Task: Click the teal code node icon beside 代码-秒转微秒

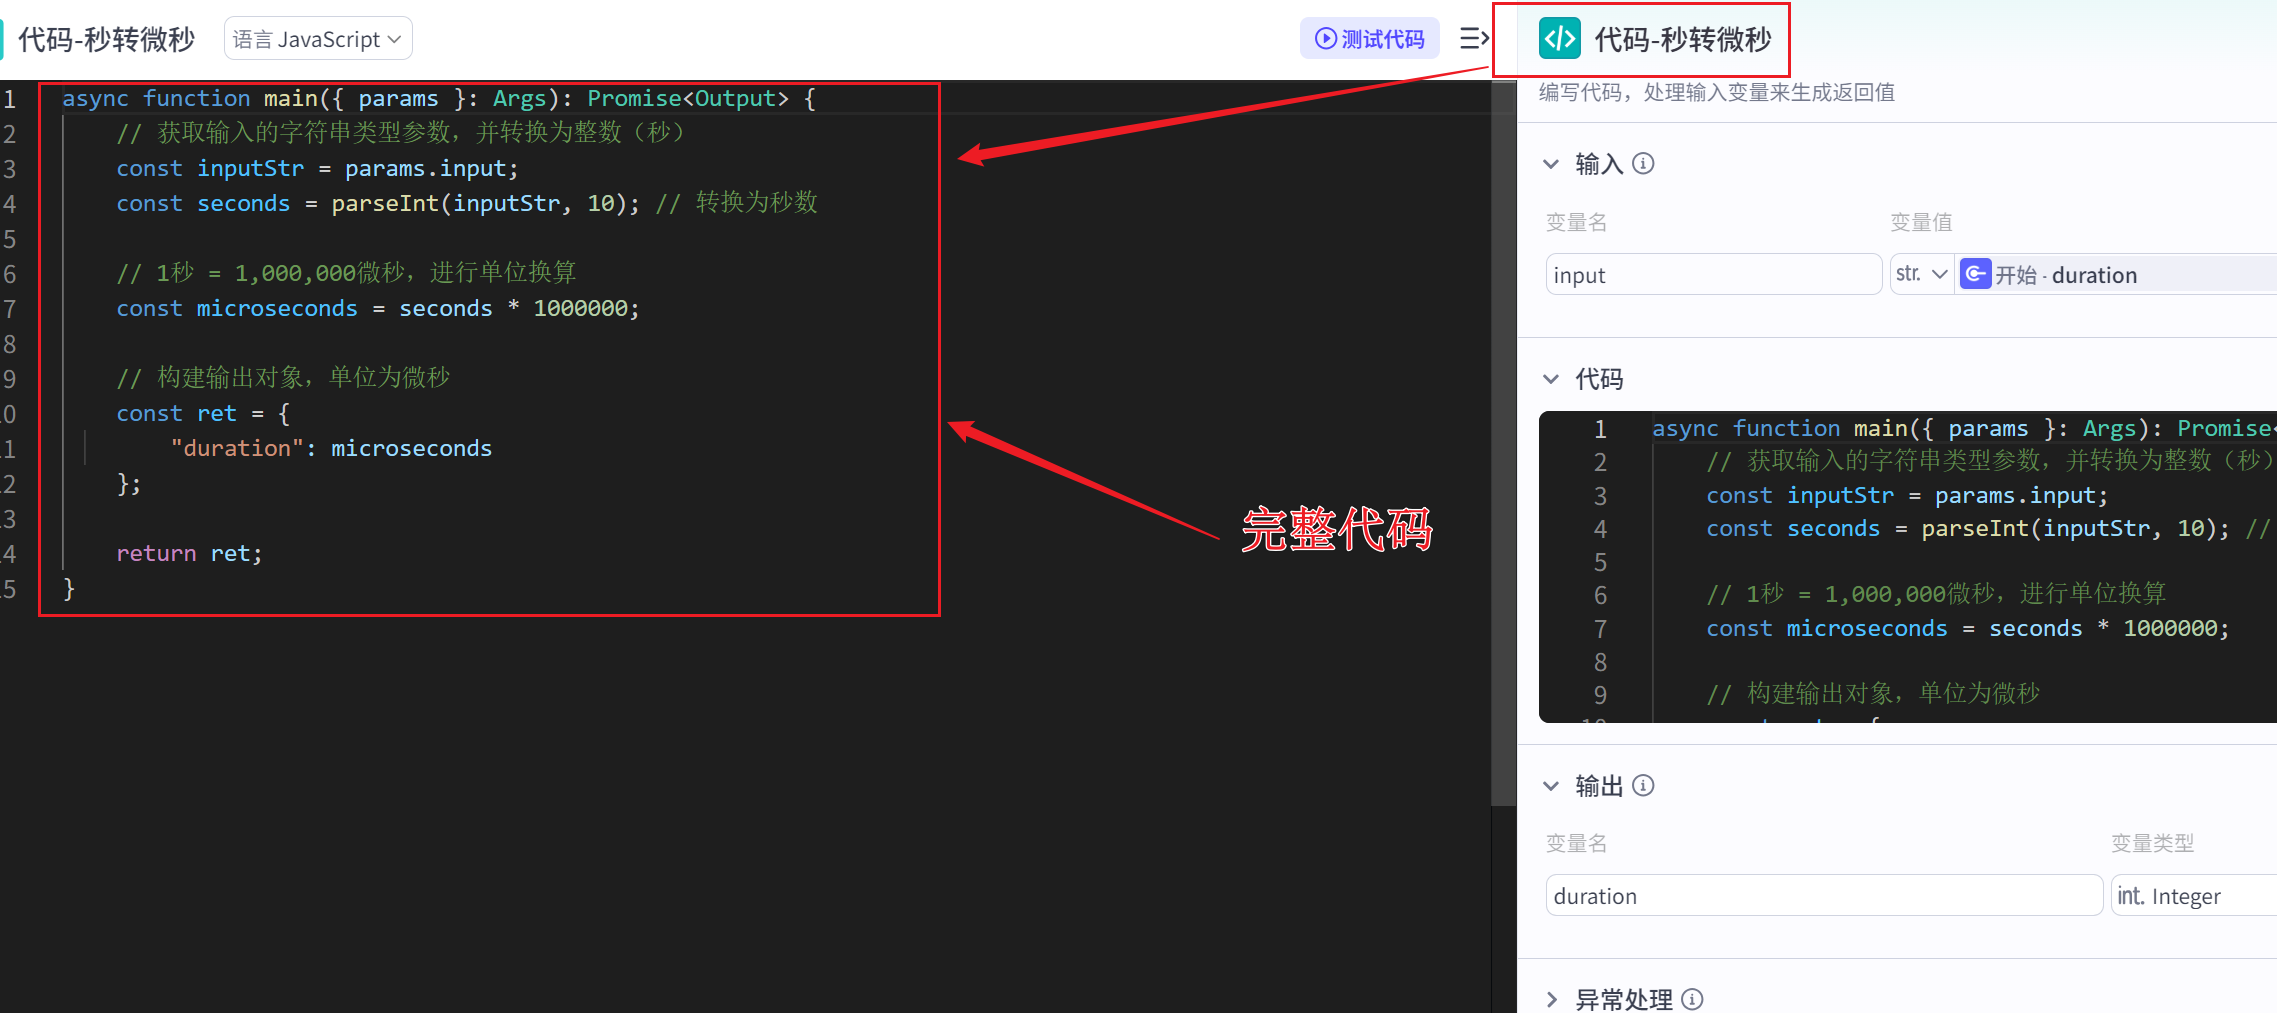Action: (1559, 38)
